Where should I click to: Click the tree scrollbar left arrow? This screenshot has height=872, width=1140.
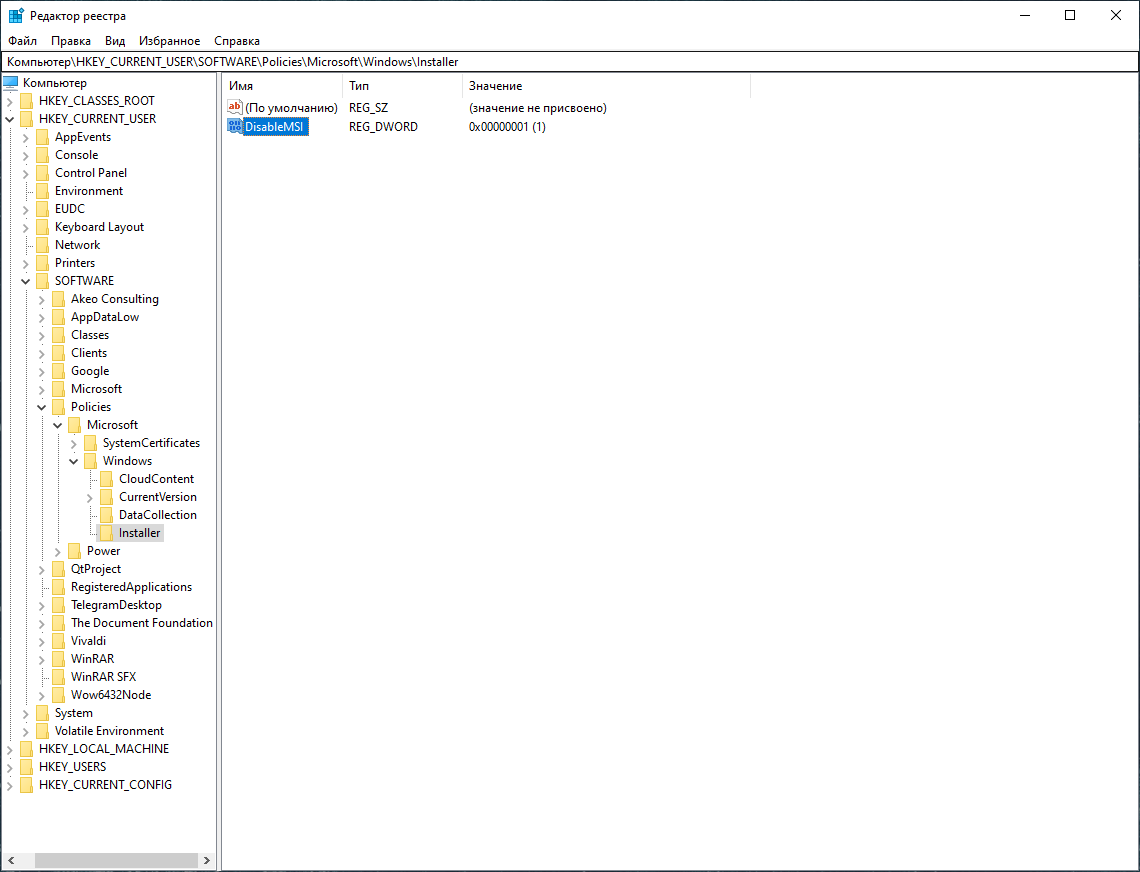[x=11, y=860]
